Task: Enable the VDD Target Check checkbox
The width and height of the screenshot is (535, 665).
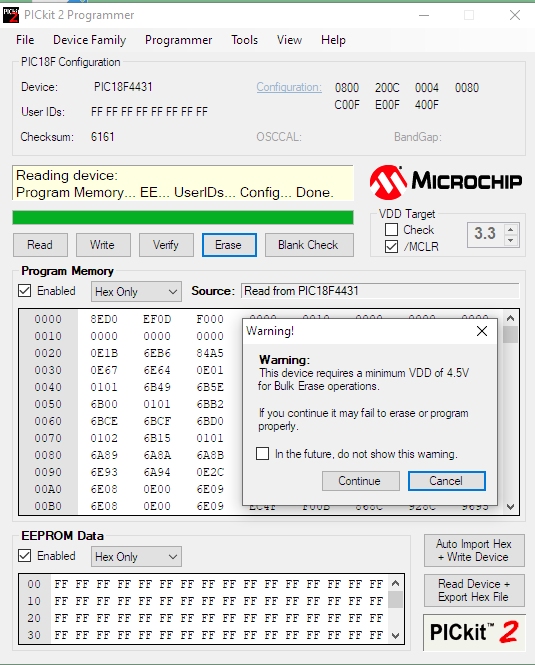Action: pos(391,230)
